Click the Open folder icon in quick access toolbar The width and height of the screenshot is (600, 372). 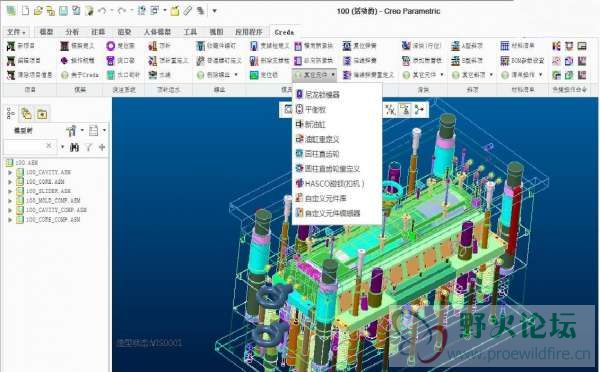pos(38,10)
